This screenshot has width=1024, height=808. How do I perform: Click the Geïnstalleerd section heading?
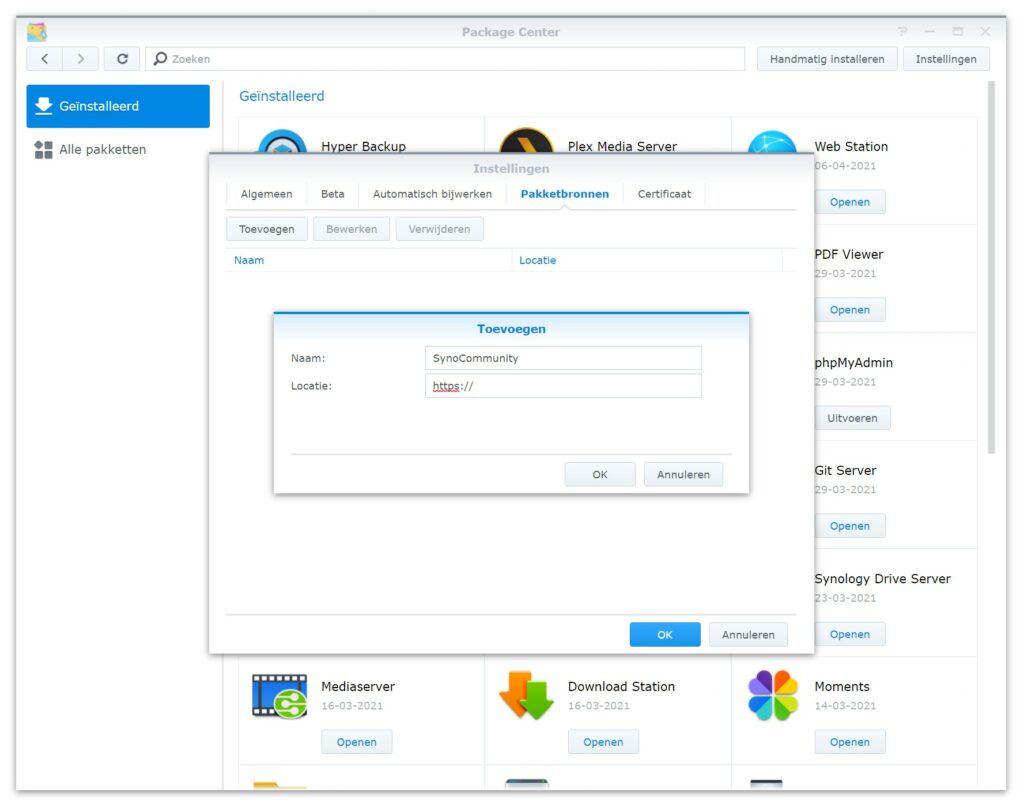[x=281, y=96]
